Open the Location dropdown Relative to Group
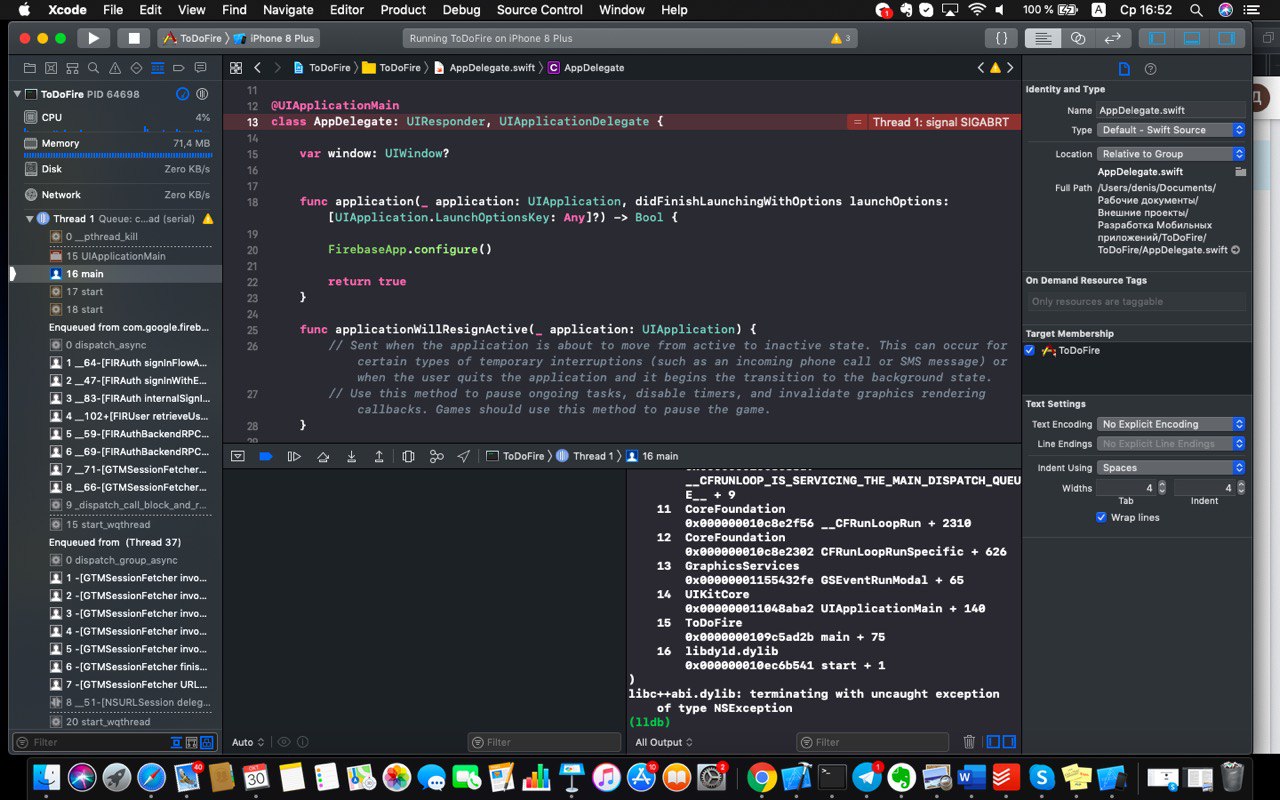This screenshot has width=1280, height=800. pyautogui.click(x=1171, y=154)
